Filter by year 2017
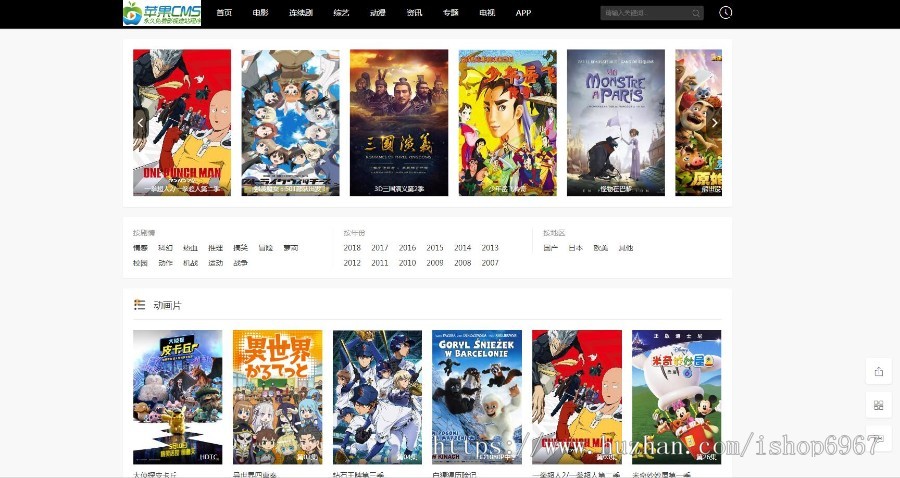The image size is (900, 478). tap(380, 248)
